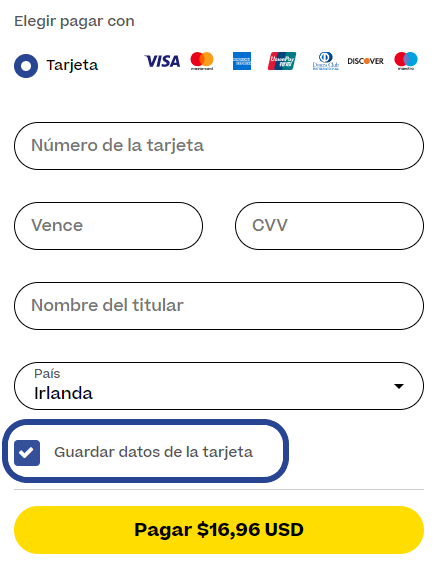The width and height of the screenshot is (439, 575).
Task: Select the Tarjeta radio button
Action: pos(26,66)
